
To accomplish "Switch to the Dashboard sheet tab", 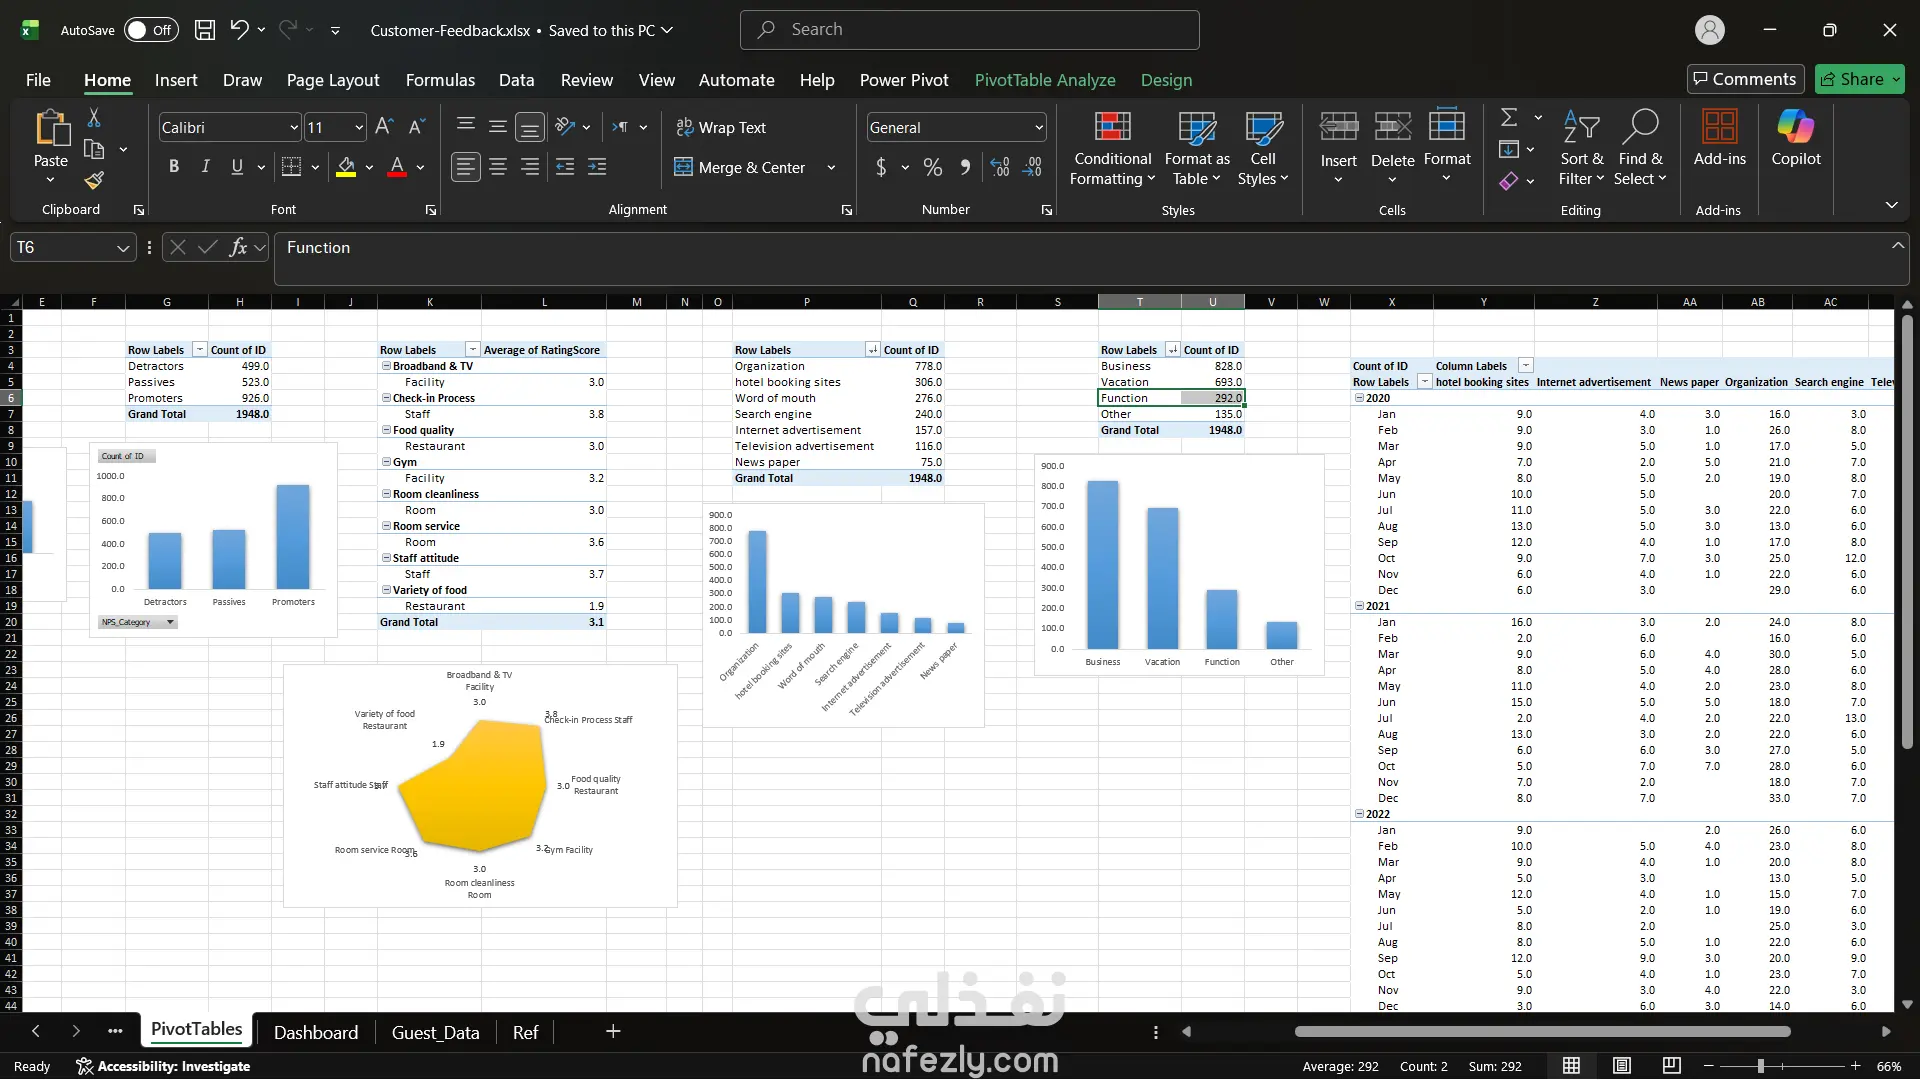I will (315, 1032).
